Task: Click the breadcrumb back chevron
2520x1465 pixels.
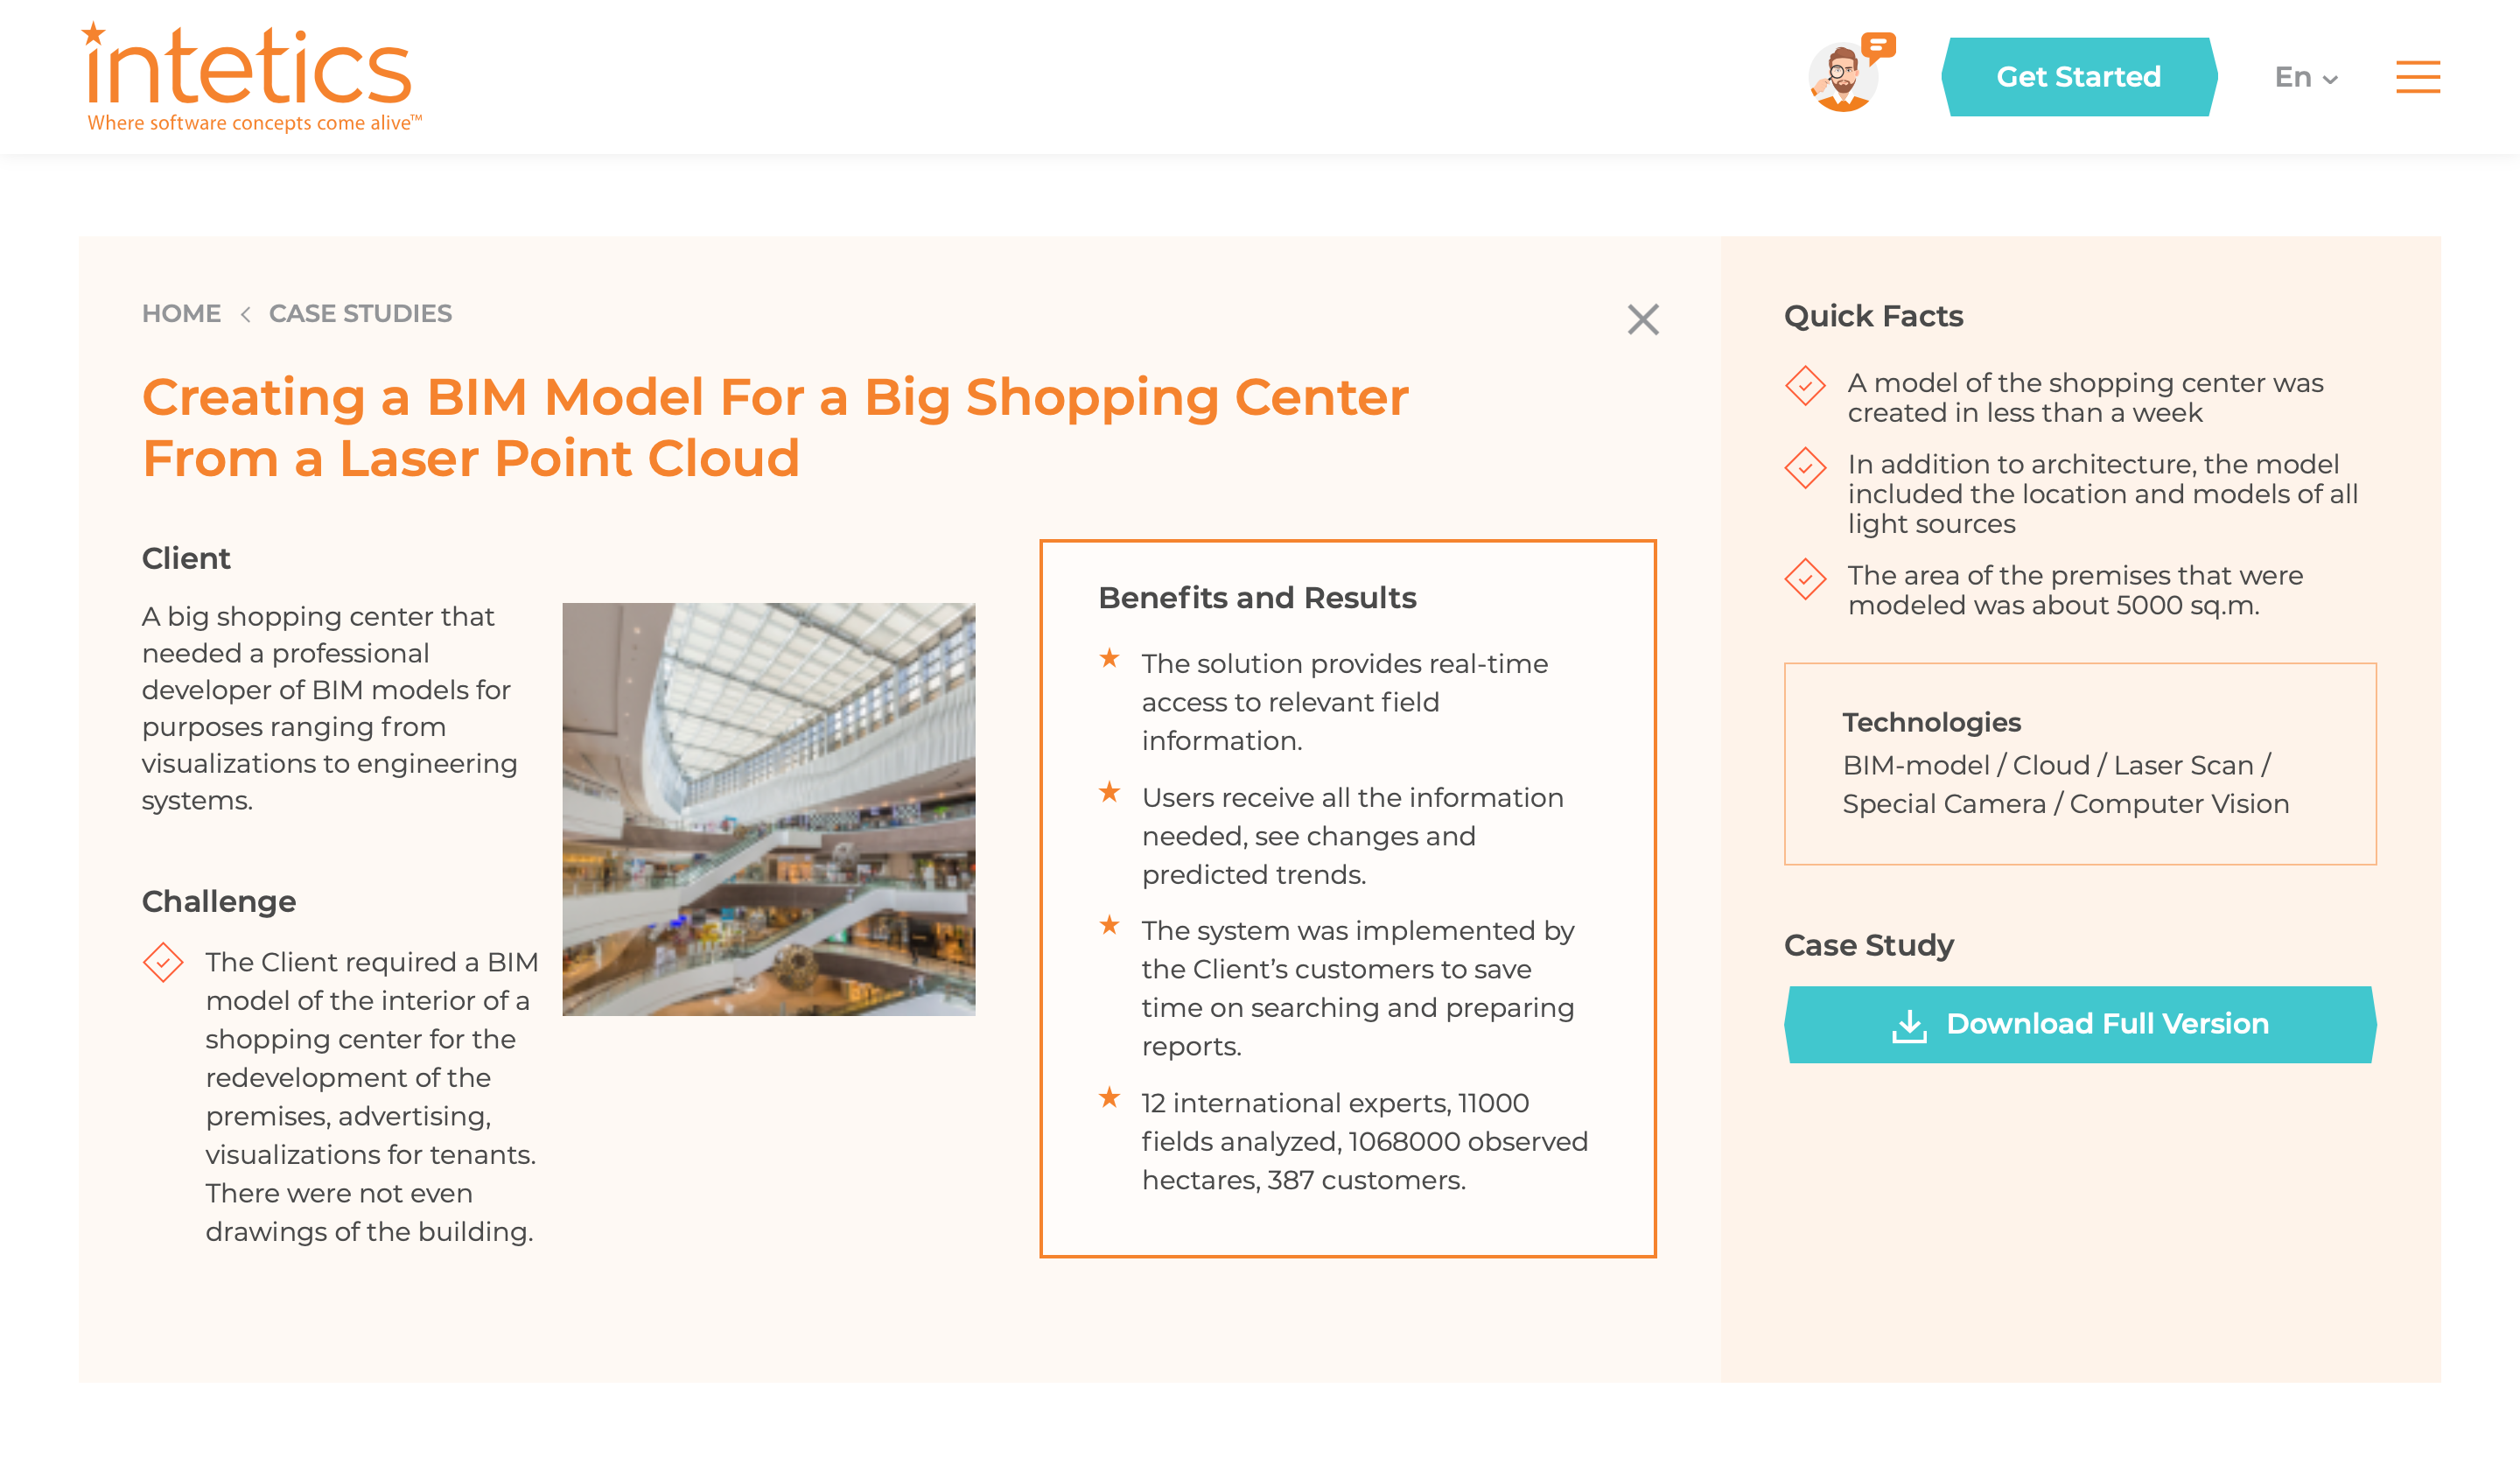Action: (245, 314)
